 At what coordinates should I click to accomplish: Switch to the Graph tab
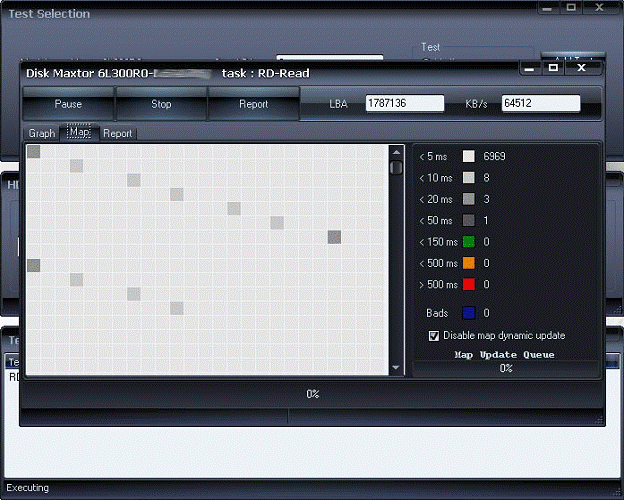[x=42, y=133]
